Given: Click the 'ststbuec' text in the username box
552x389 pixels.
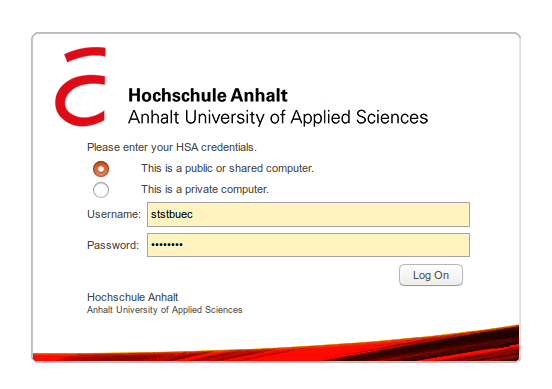Looking at the screenshot, I should [x=172, y=214].
